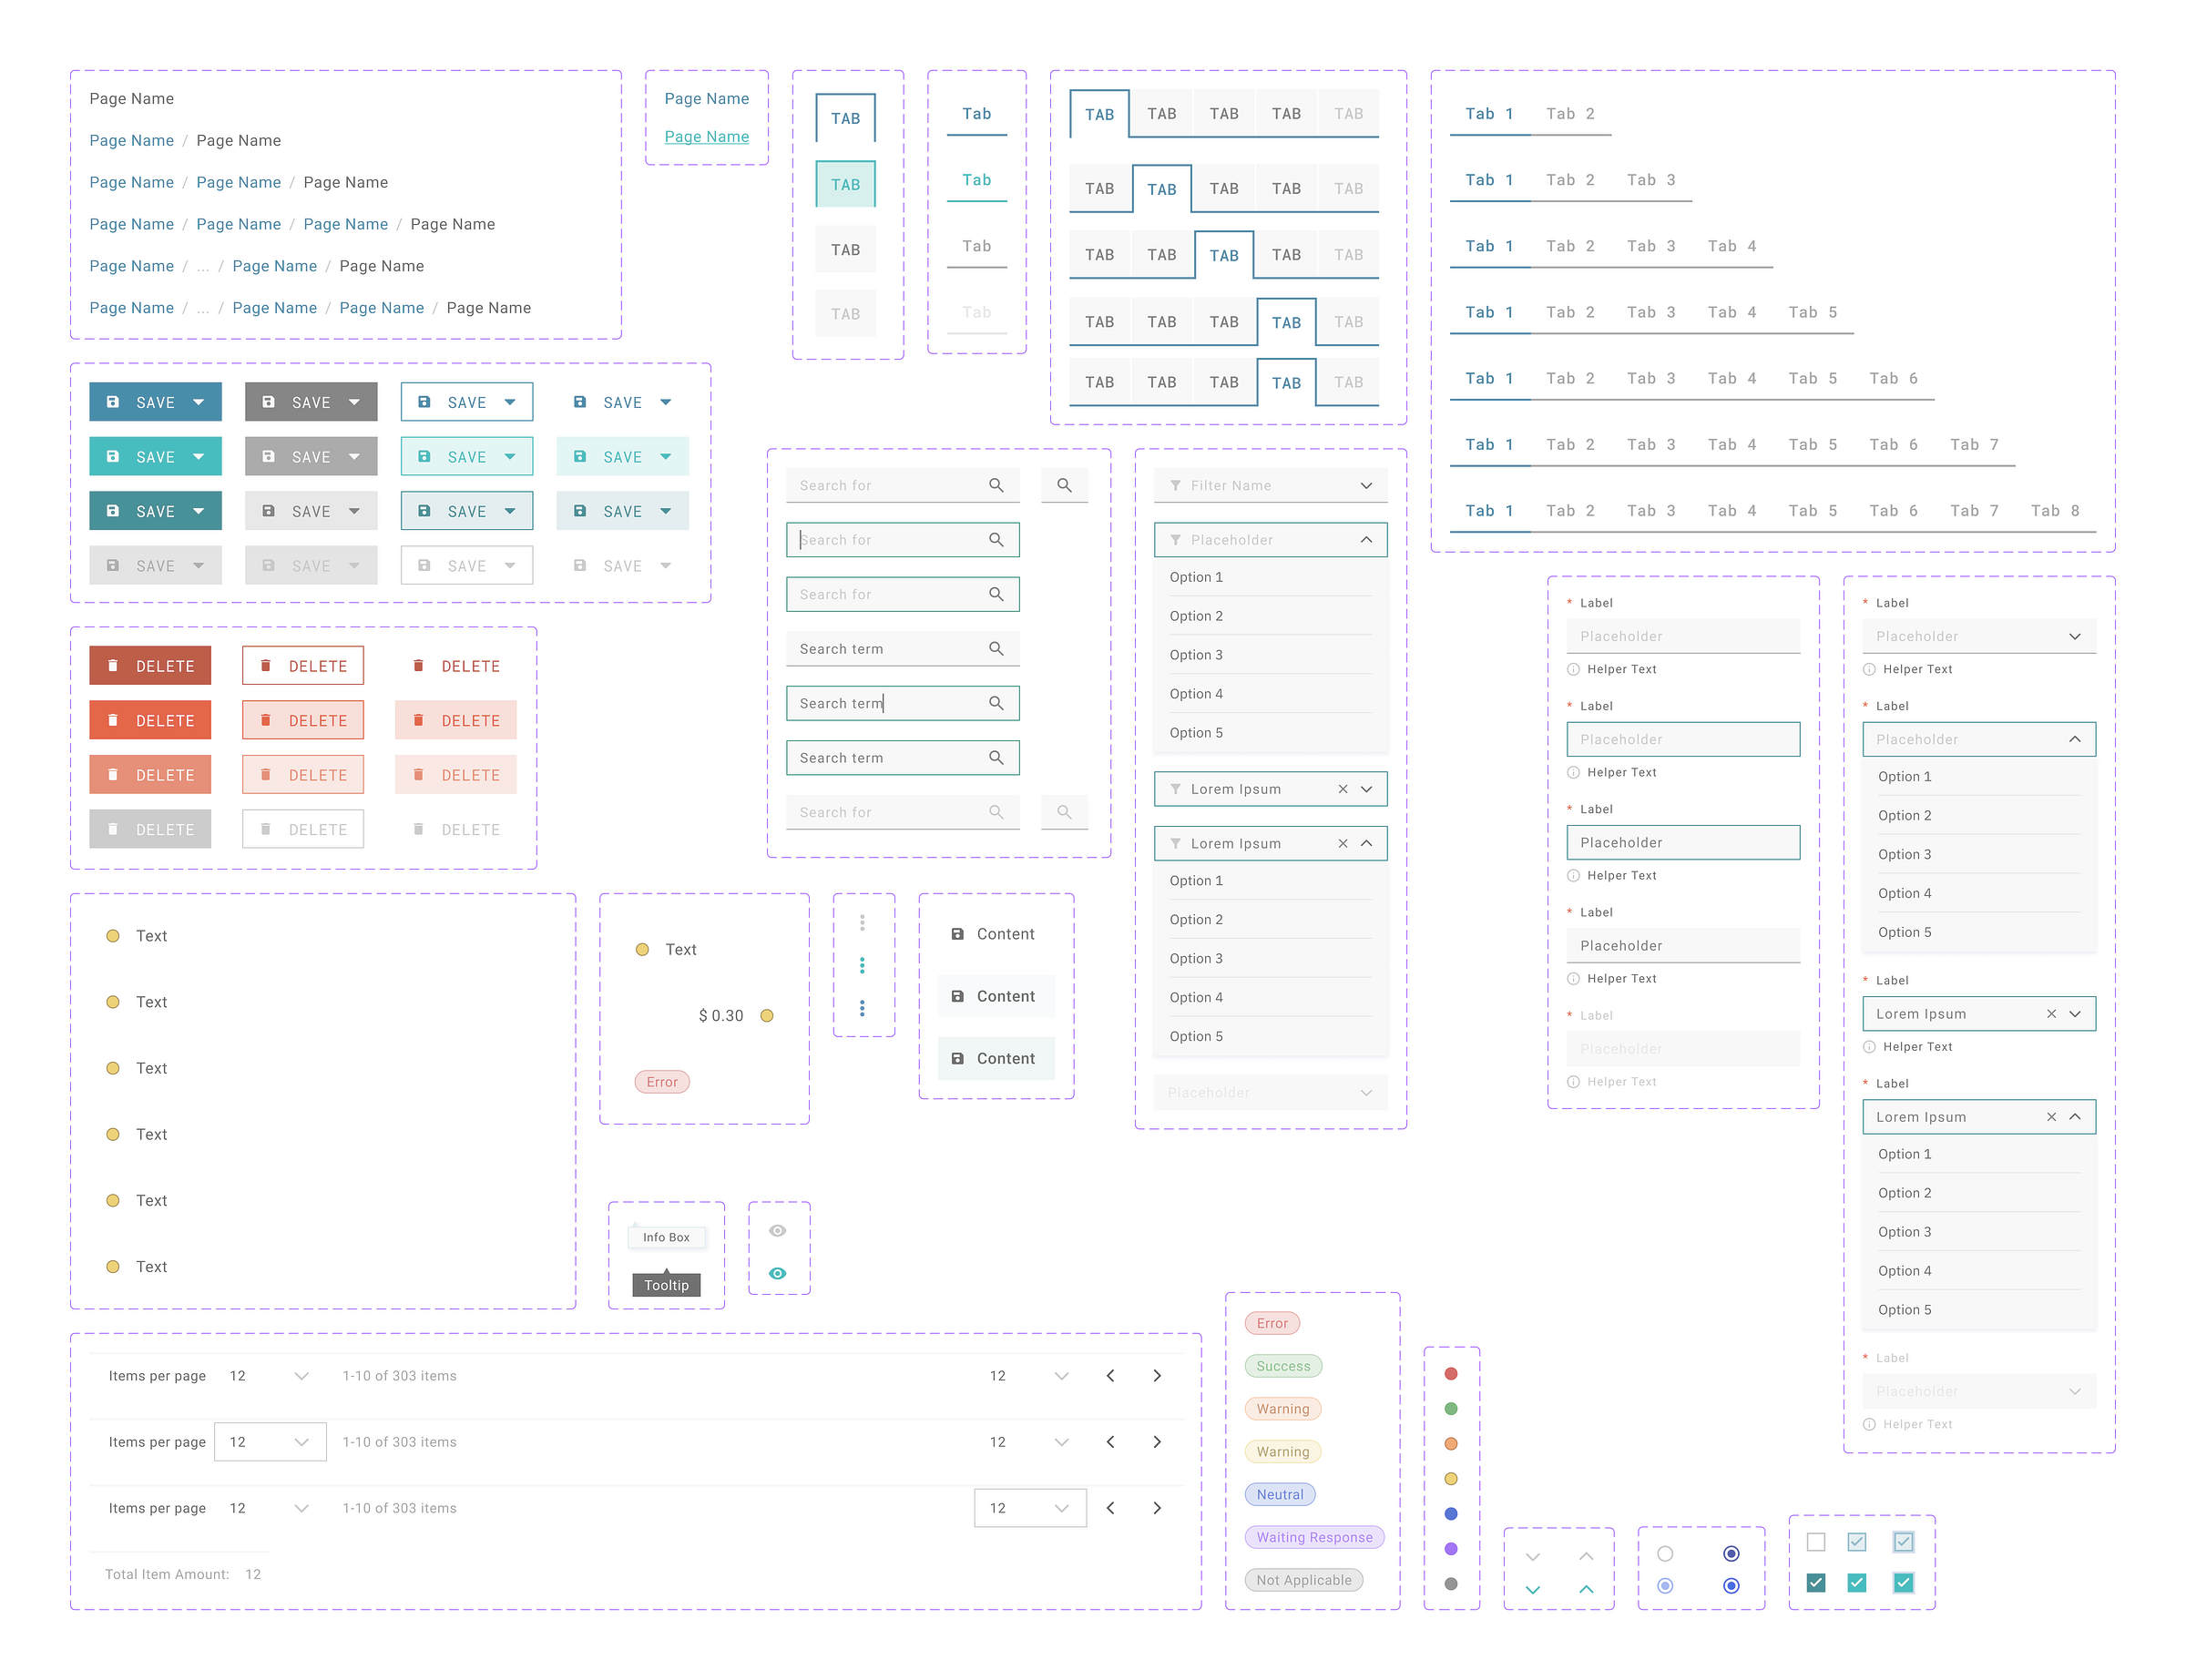Toggle the filled eye visibility icon

tap(778, 1273)
